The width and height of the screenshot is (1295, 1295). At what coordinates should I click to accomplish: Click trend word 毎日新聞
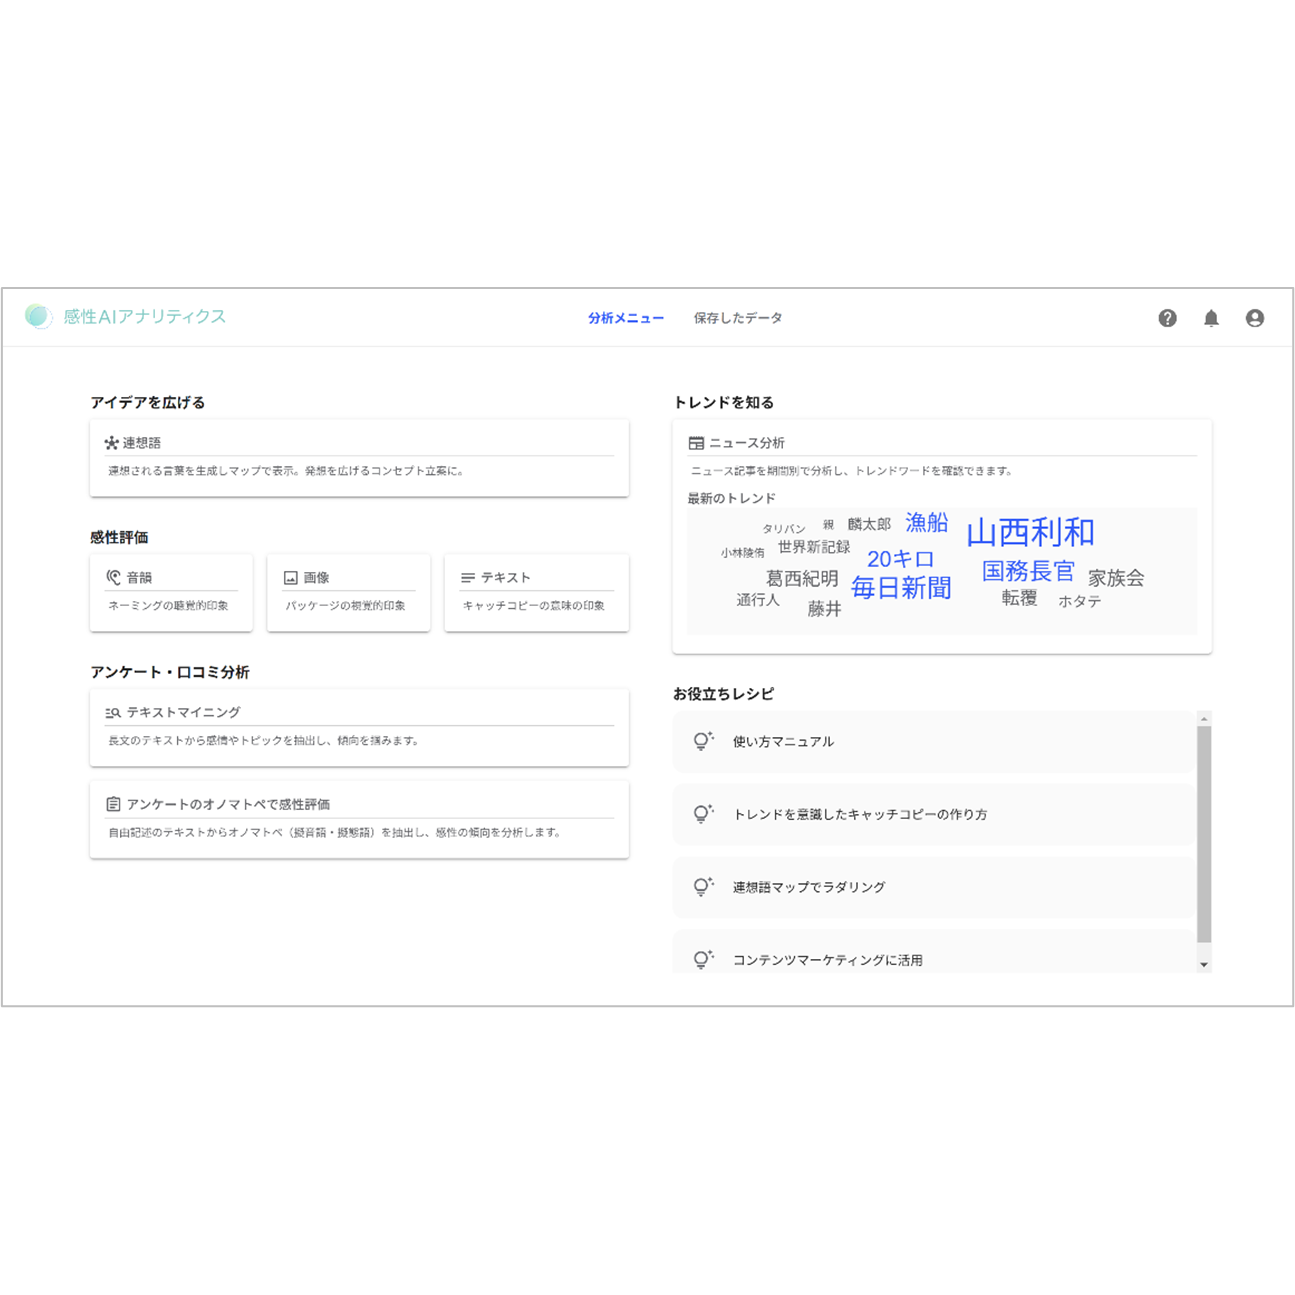[901, 588]
